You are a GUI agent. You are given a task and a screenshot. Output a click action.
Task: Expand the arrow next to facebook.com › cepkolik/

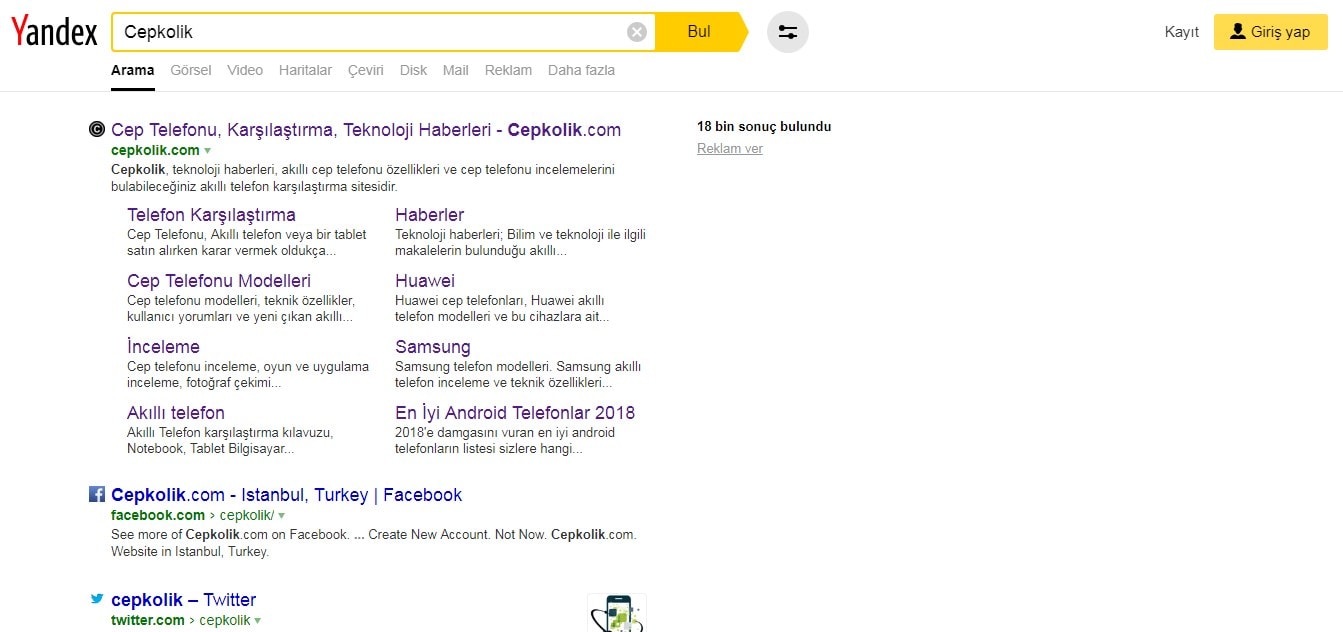point(282,516)
